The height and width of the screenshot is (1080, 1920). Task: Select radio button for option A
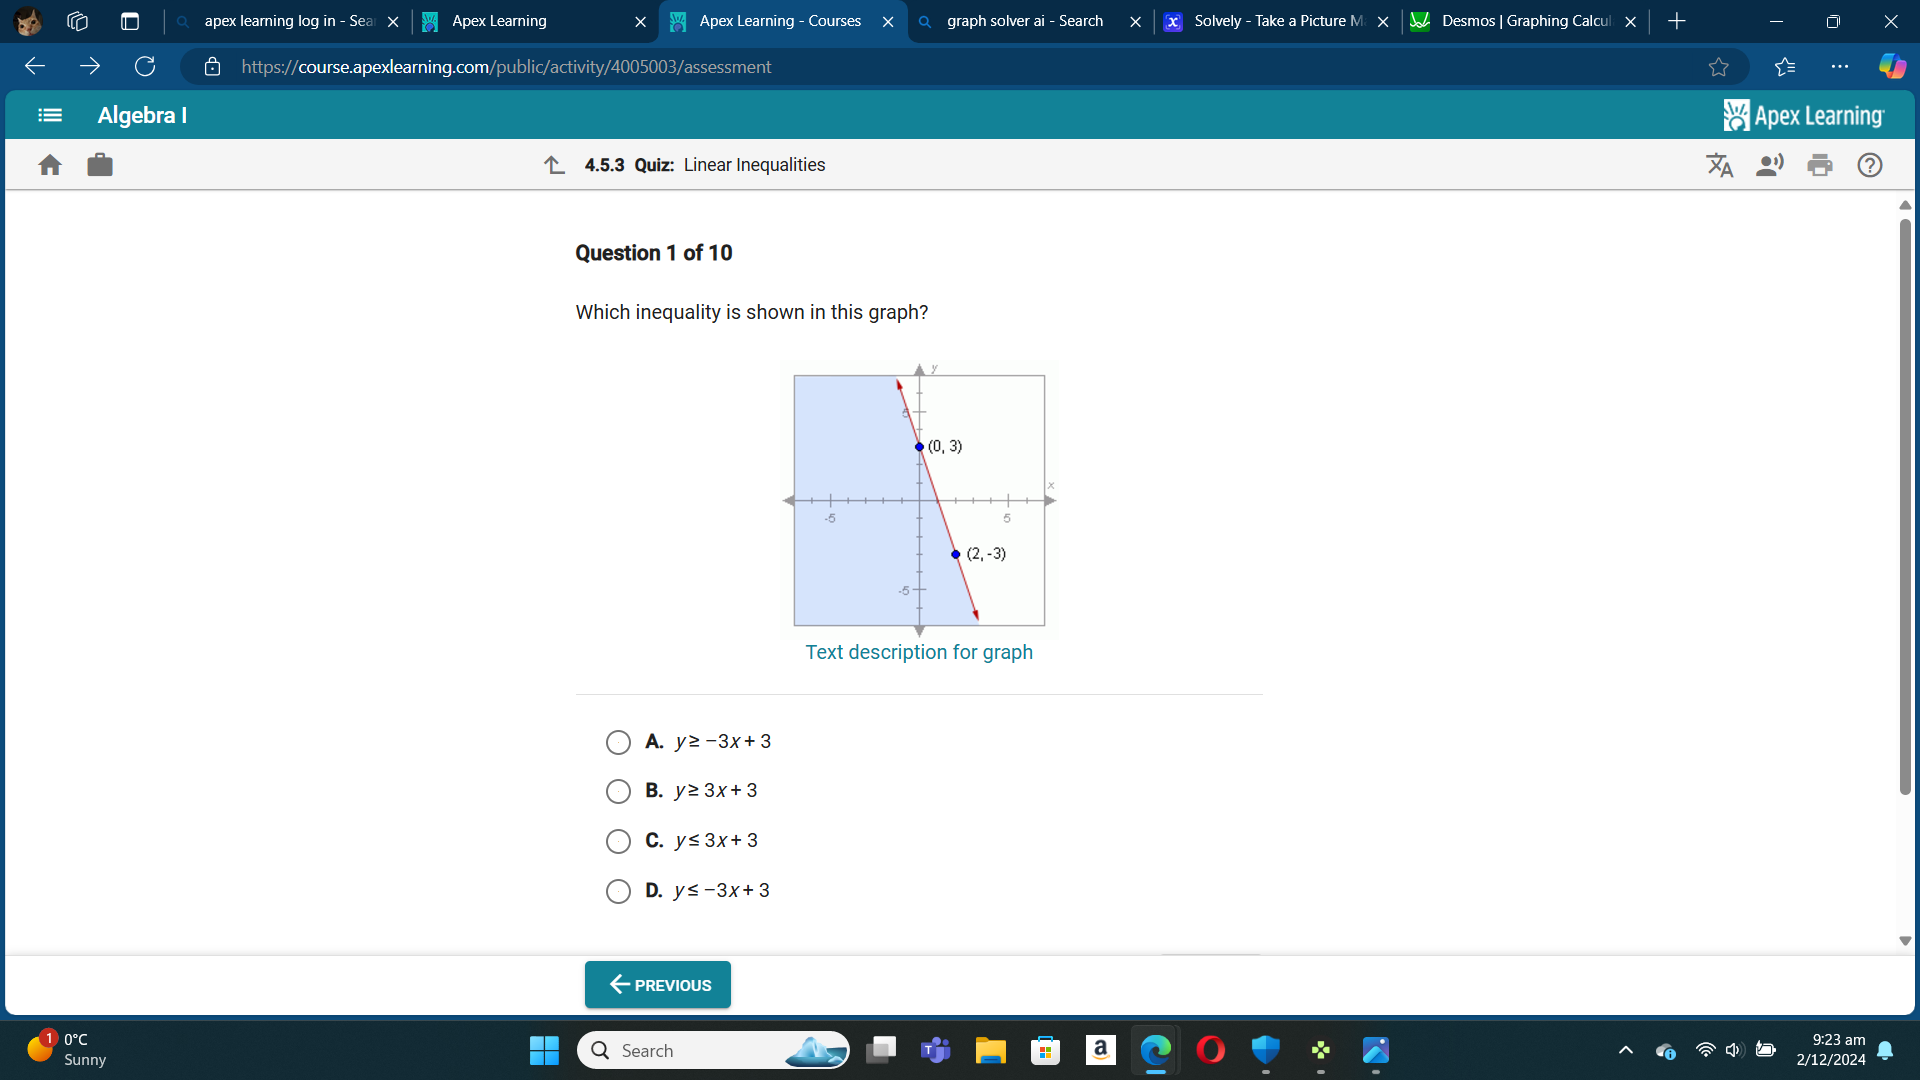[616, 741]
